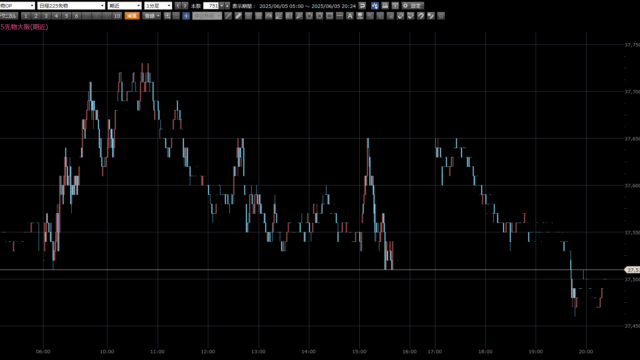Image resolution: width=640 pixels, height=360 pixels.
Task: Click the orange 編集 edit button
Action: point(132,16)
